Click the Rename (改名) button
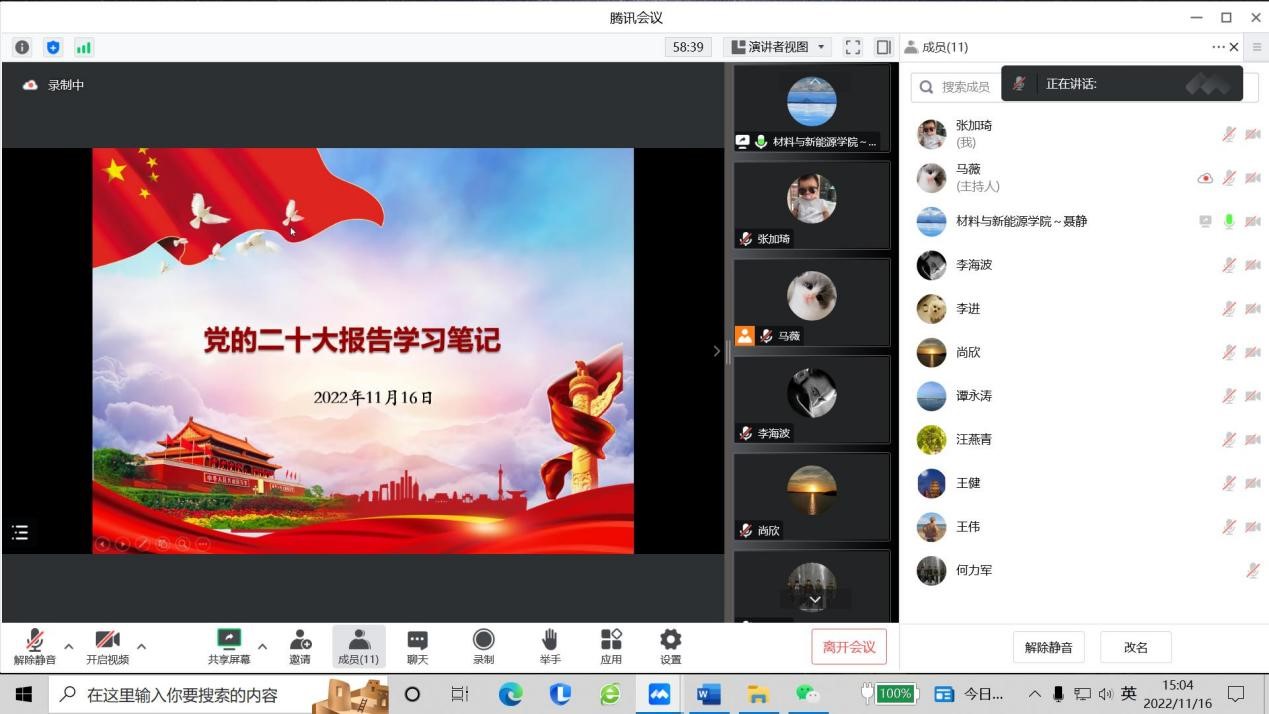Screen dimensions: 1269x714 coord(1135,647)
